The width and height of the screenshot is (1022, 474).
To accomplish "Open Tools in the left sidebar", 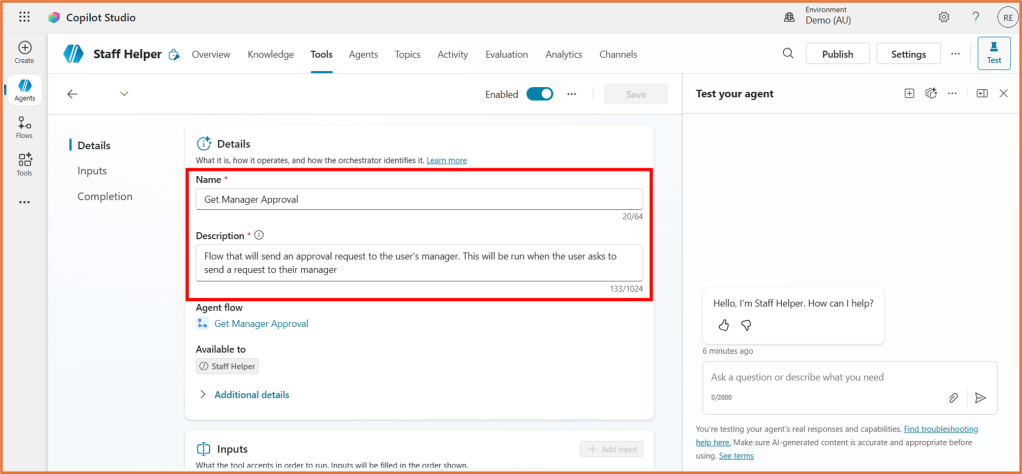I will pyautogui.click(x=24, y=164).
